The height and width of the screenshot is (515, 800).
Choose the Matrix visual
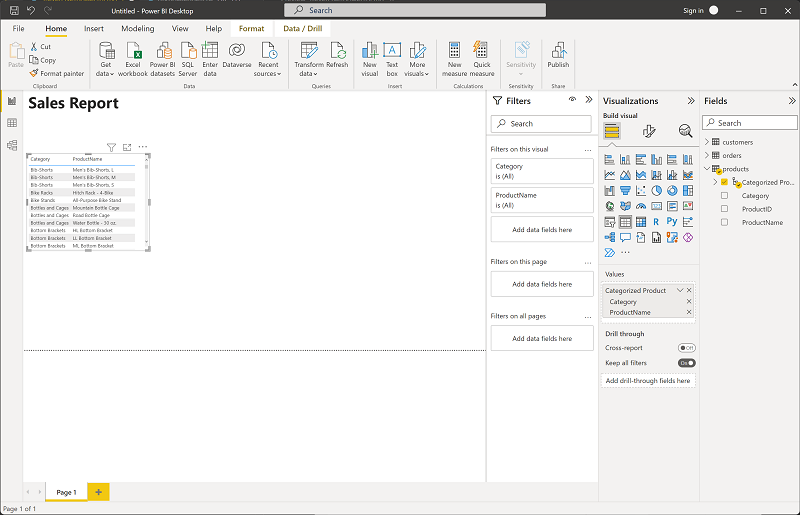pos(641,222)
